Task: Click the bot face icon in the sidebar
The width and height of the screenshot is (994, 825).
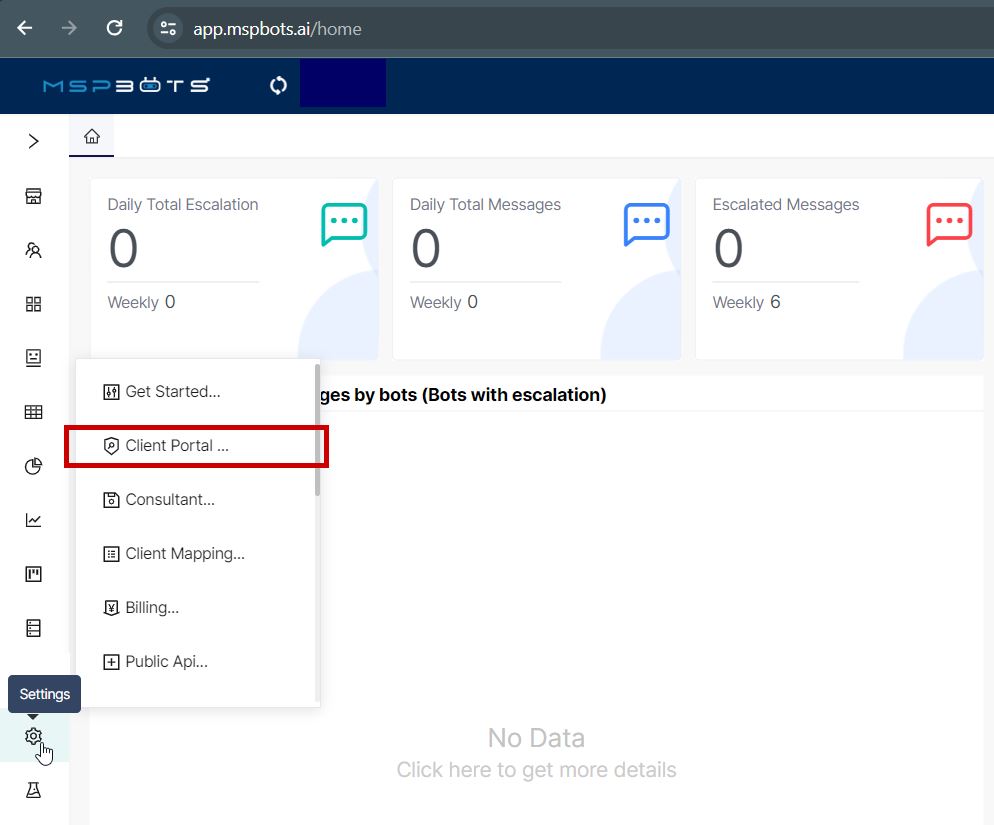Action: (x=34, y=358)
